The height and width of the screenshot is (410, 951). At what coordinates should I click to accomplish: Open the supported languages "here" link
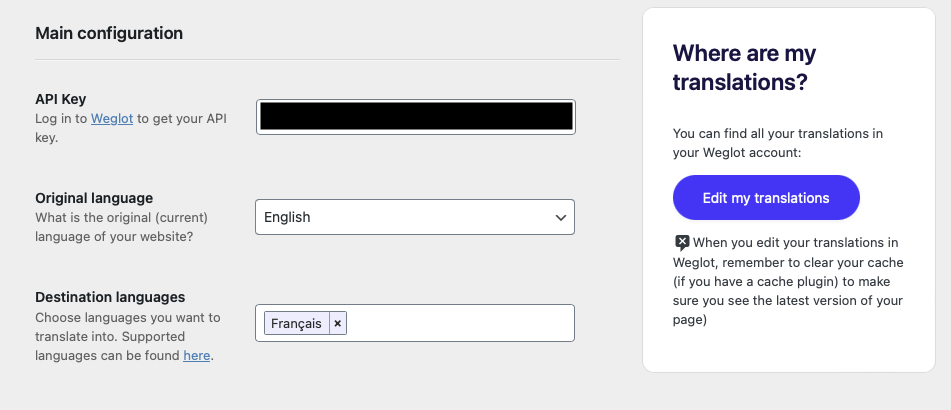[197, 355]
